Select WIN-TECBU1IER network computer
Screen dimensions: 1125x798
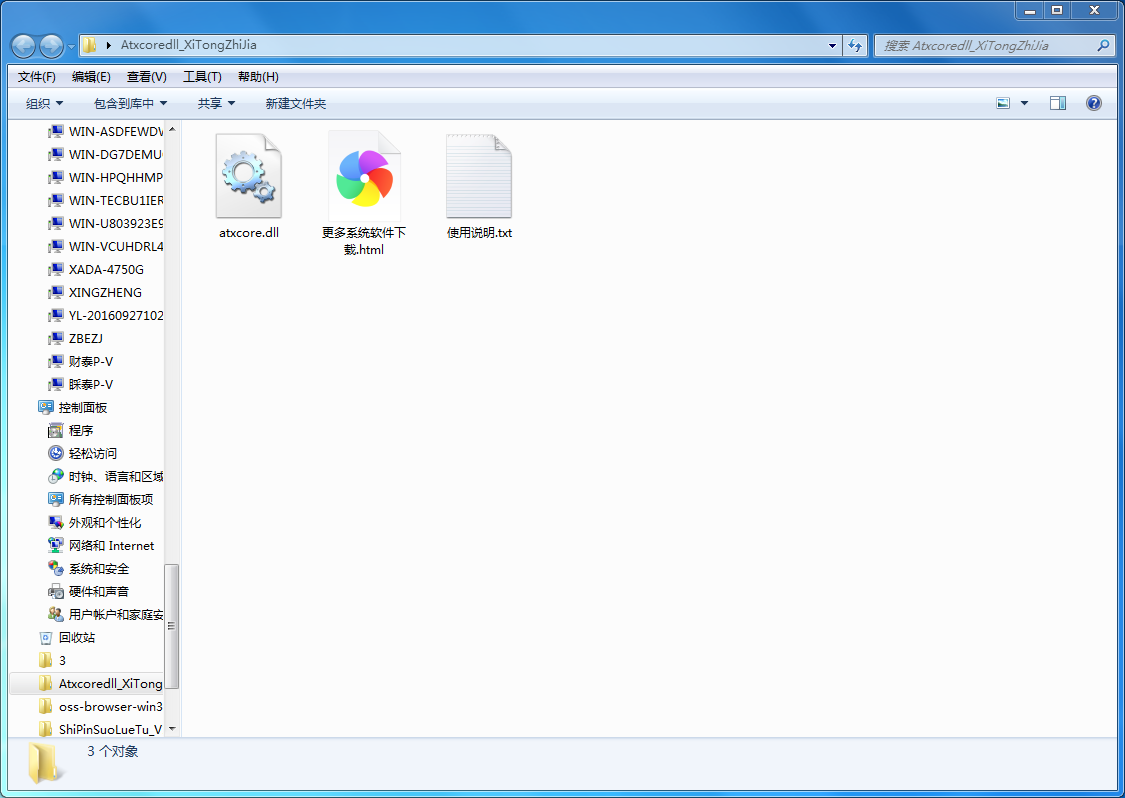pos(105,200)
